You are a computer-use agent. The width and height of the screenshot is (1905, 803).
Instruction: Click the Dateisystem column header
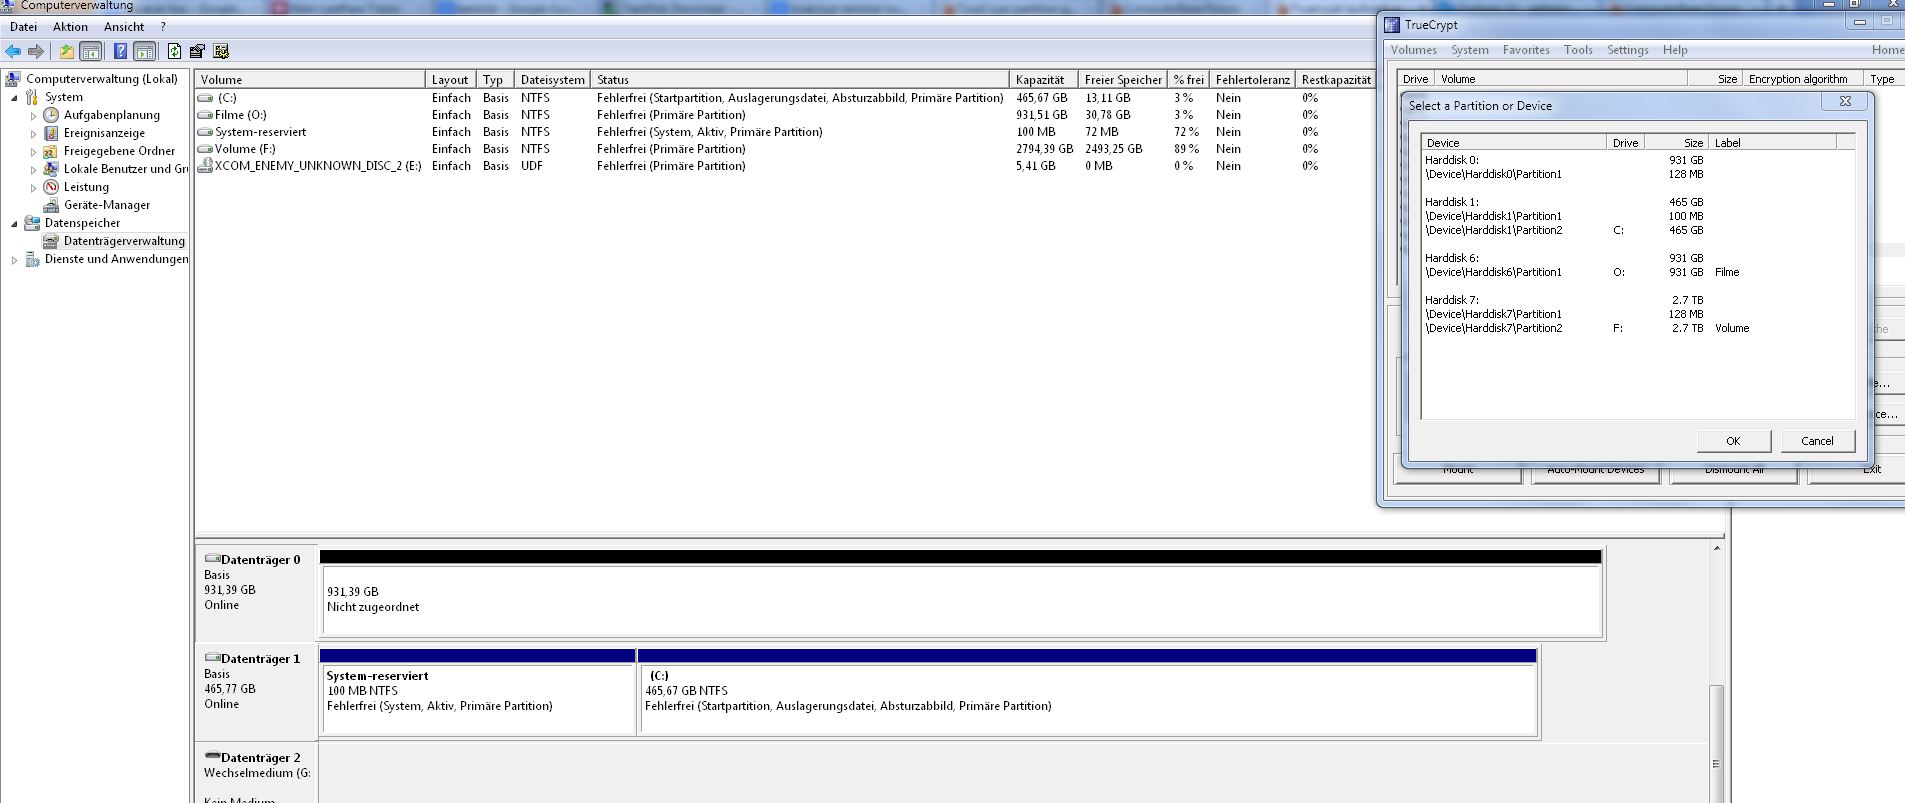coord(552,79)
